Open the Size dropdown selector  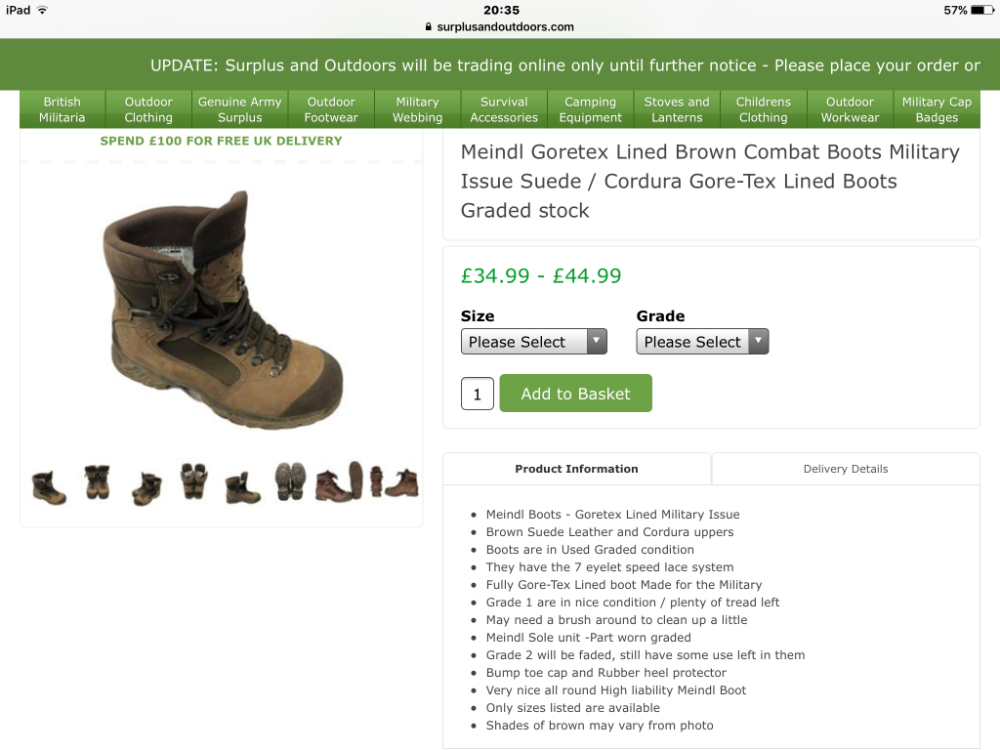[x=533, y=341]
